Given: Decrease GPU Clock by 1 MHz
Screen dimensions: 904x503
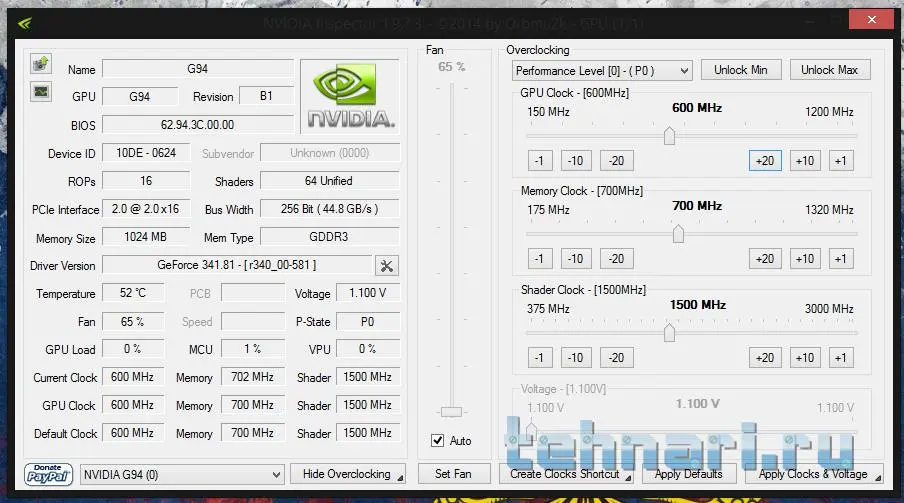Looking at the screenshot, I should click(540, 161).
